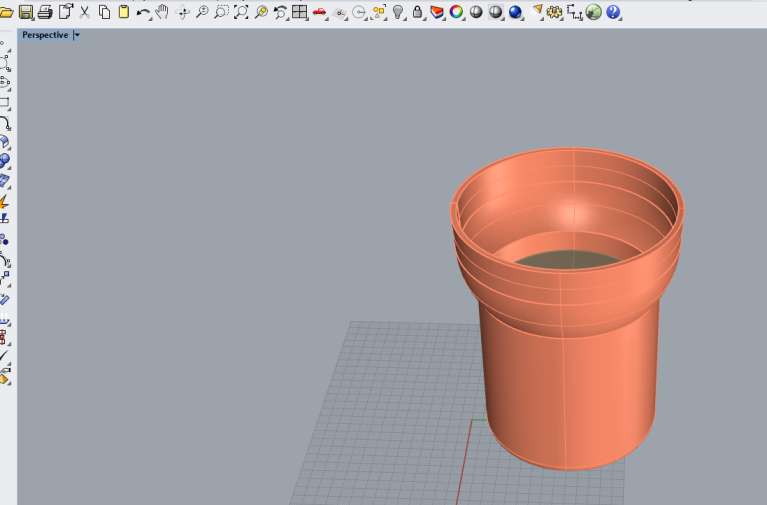Click the Dimension tool icon
This screenshot has width=767, height=505.
tap(574, 12)
